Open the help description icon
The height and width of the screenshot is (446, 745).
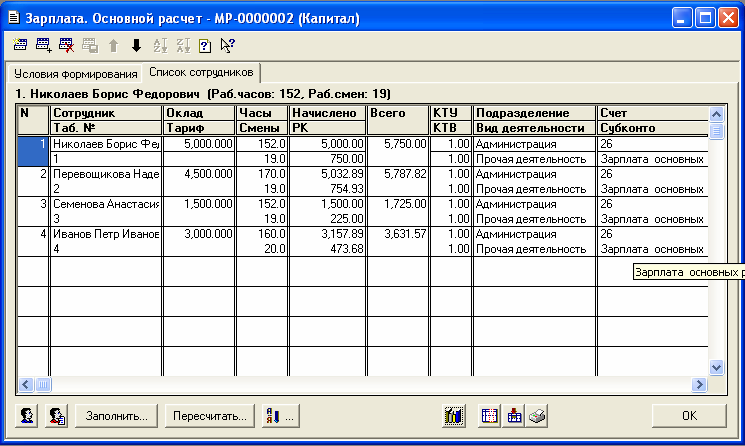[x=204, y=45]
